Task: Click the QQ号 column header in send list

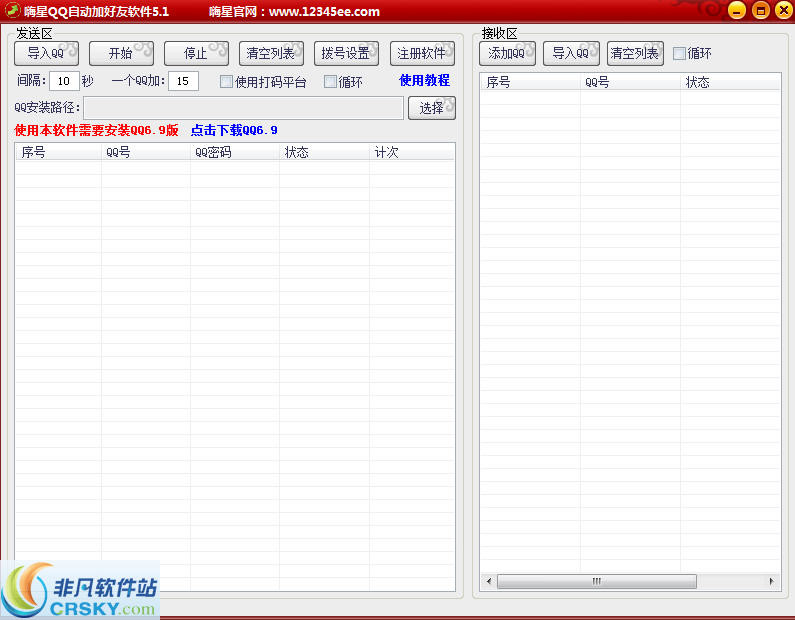Action: click(x=146, y=152)
